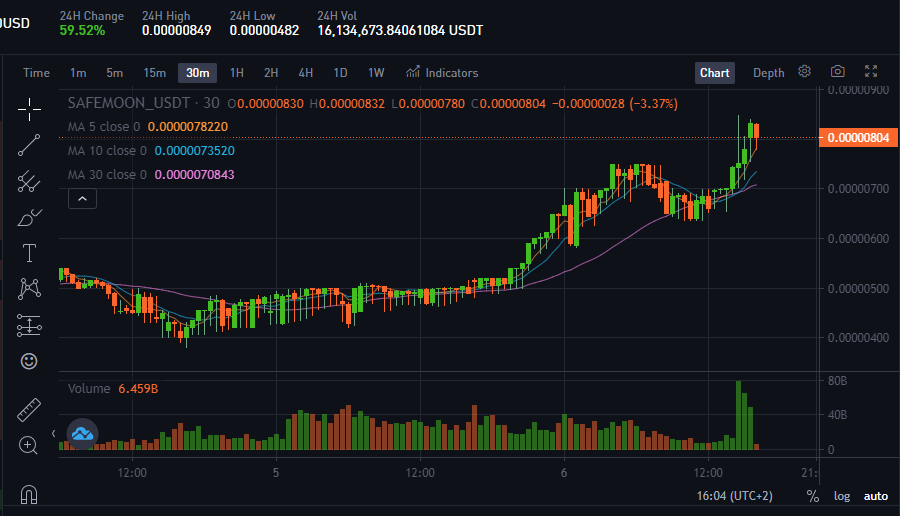The width and height of the screenshot is (900, 516).
Task: Click the 24H Vol amount in USDT
Action: [400, 30]
